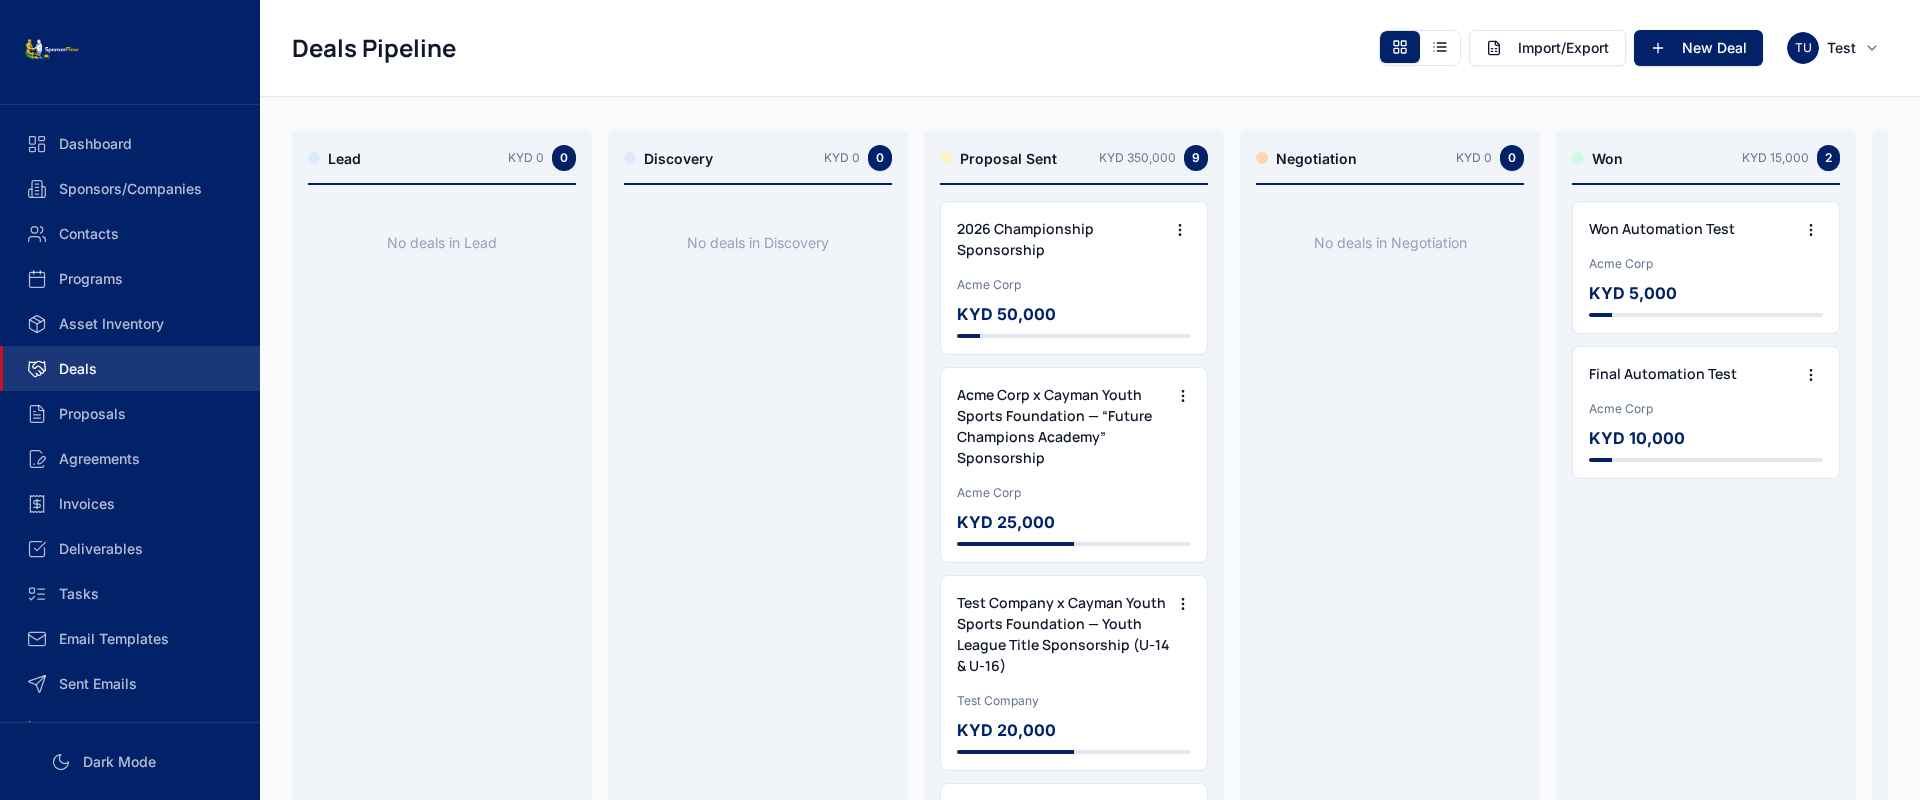
Task: Click progress bar on KYD 25,000 deal
Action: 1073,544
